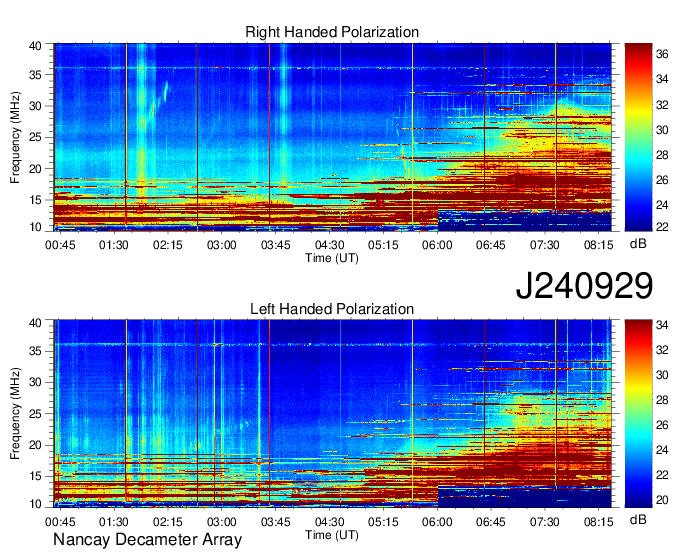Click the "dB" unit of Right Handed color bar
The height and width of the screenshot is (552, 680).
638,244
